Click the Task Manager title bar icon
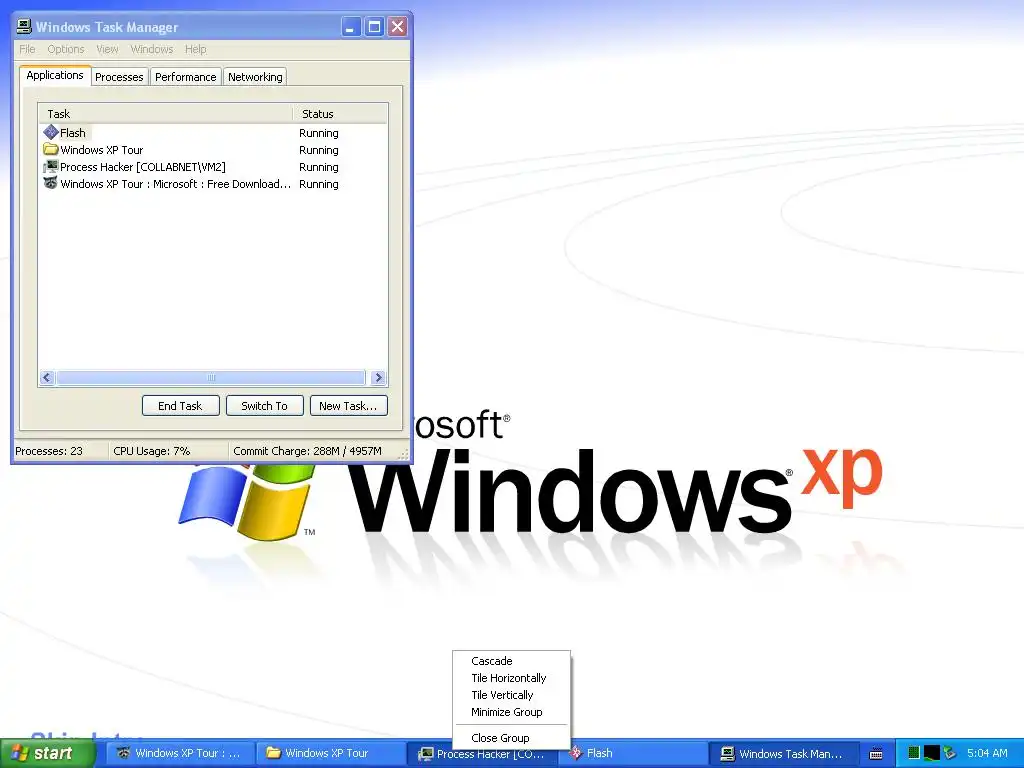The image size is (1024, 768). coord(24,27)
